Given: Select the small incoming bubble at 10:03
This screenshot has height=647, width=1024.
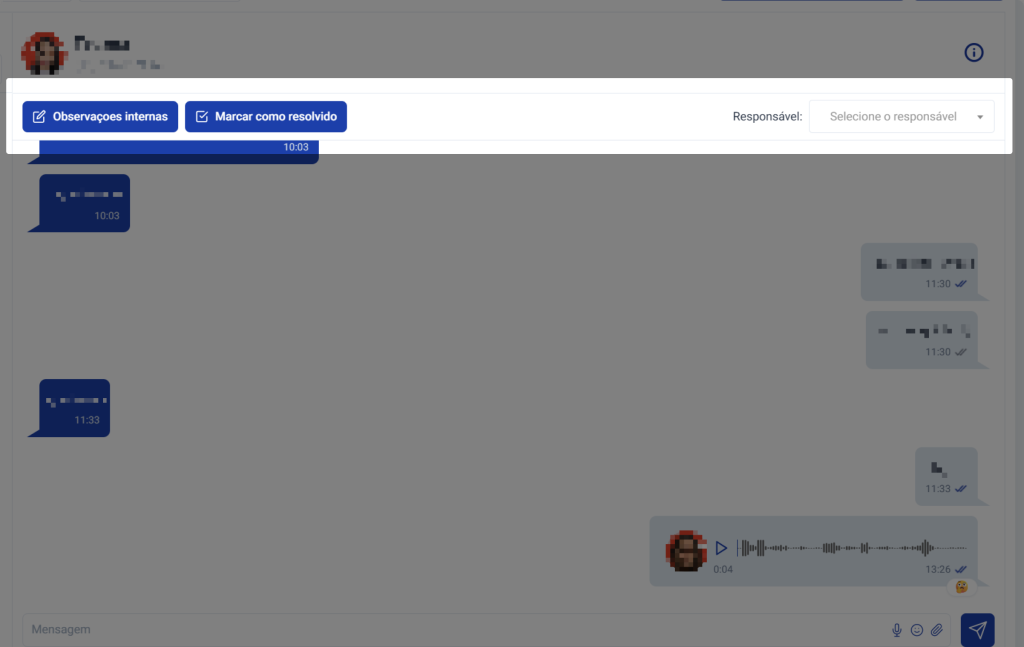Looking at the screenshot, I should pyautogui.click(x=84, y=203).
